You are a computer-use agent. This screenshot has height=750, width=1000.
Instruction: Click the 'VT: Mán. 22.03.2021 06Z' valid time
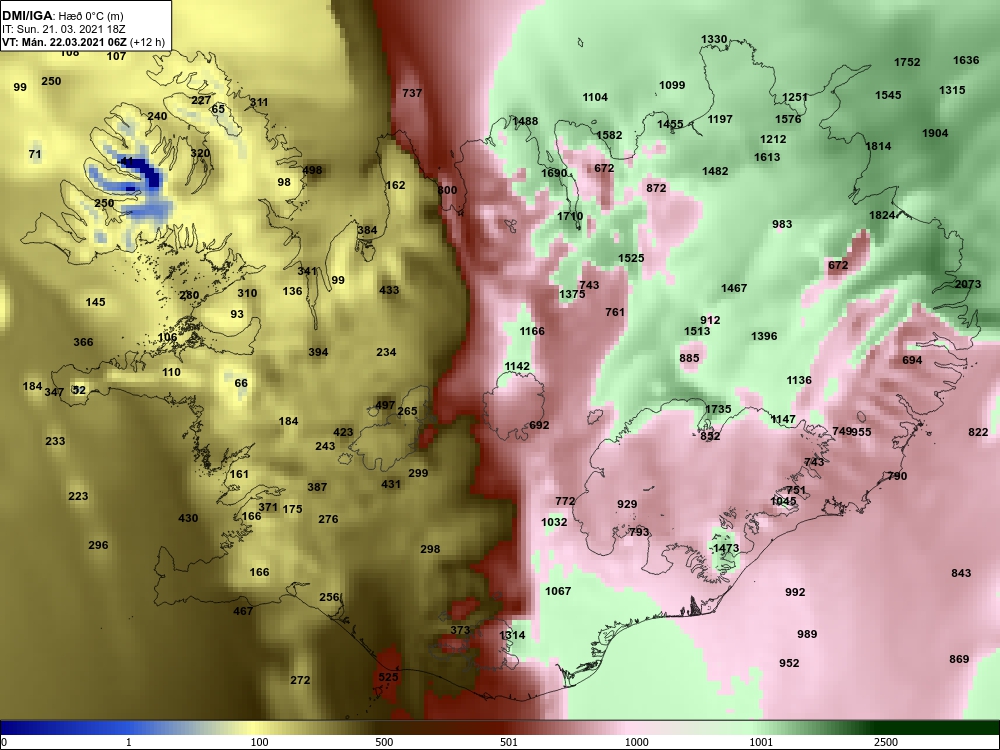click(64, 42)
